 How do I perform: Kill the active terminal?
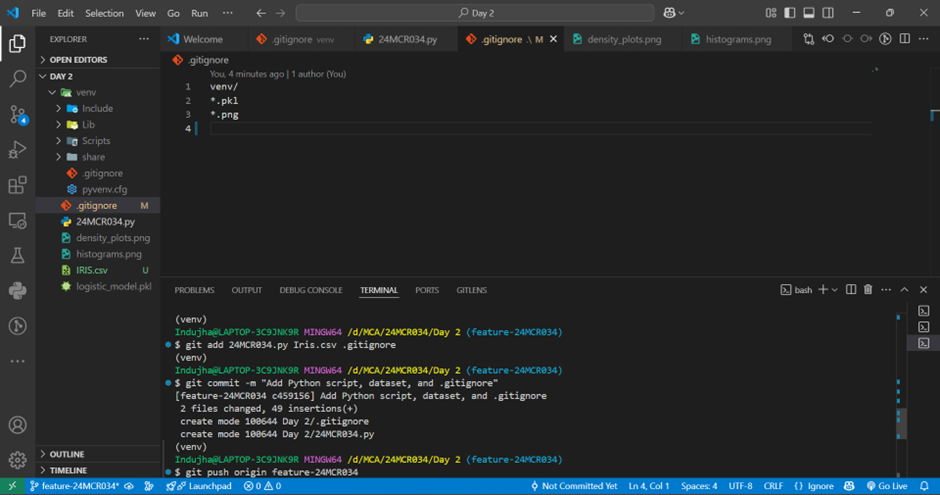pyautogui.click(x=868, y=289)
